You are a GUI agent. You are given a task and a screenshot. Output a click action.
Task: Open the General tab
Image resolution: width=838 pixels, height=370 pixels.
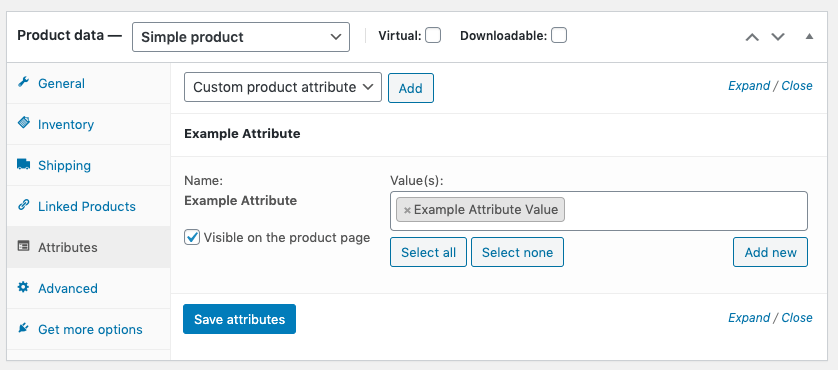[89, 83]
